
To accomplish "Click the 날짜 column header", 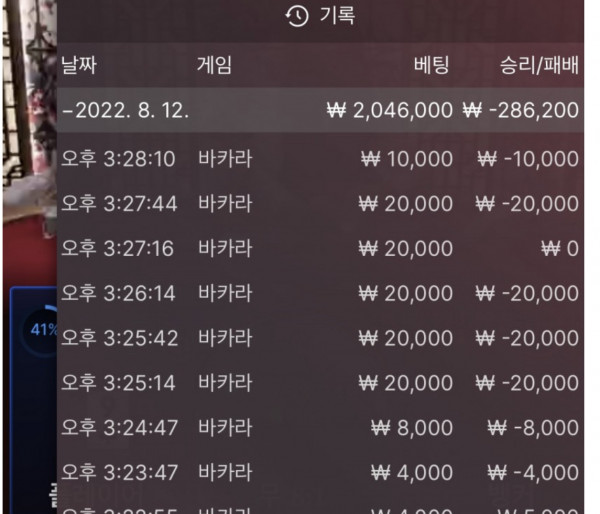I will (x=79, y=65).
